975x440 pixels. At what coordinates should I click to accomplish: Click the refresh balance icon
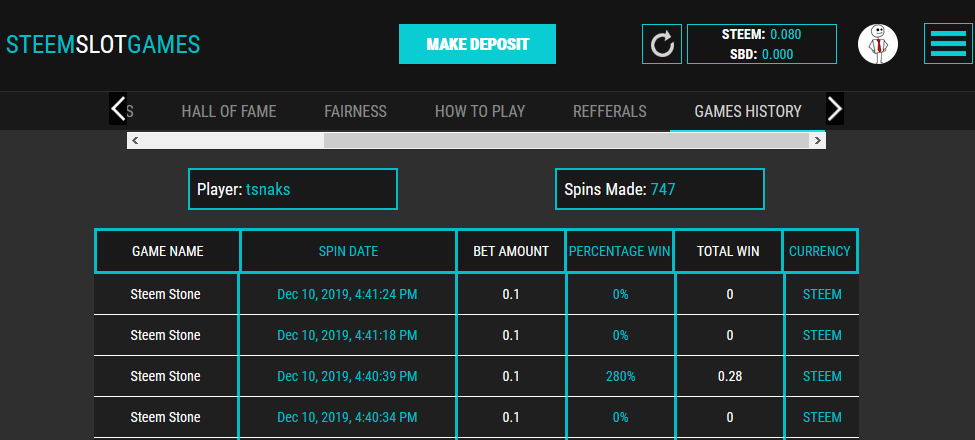pyautogui.click(x=662, y=44)
